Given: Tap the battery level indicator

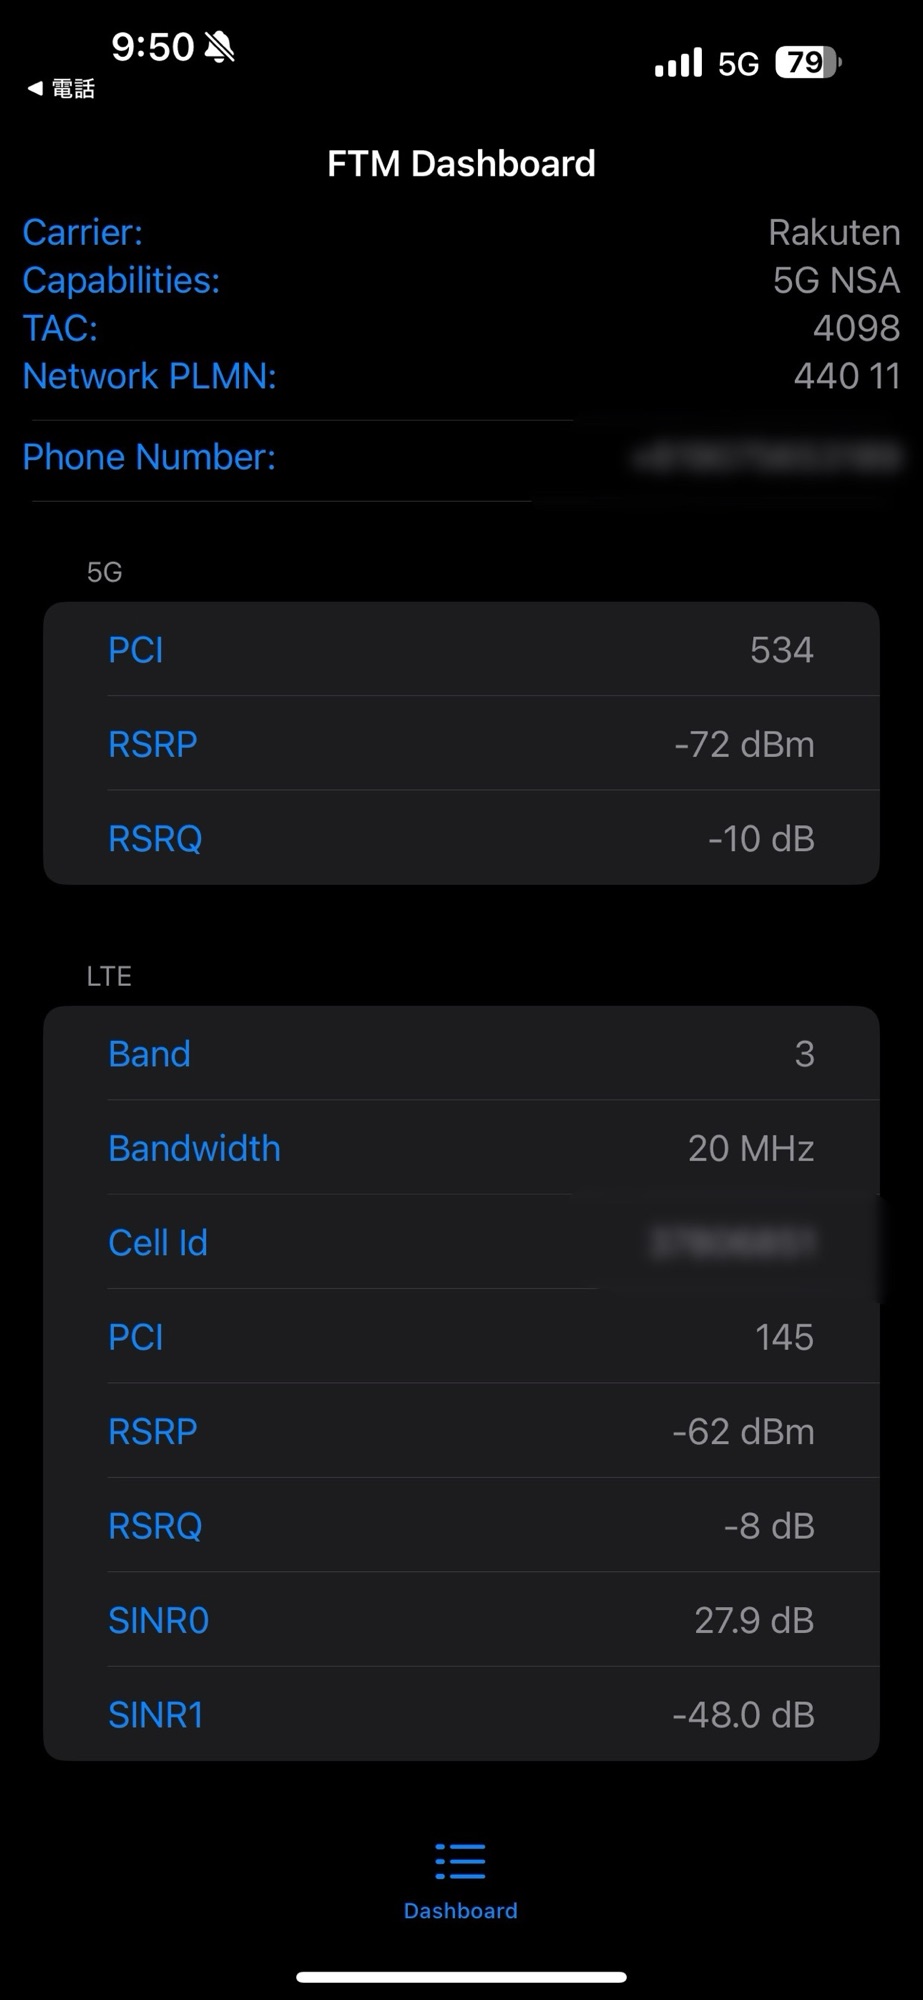Looking at the screenshot, I should (808, 63).
